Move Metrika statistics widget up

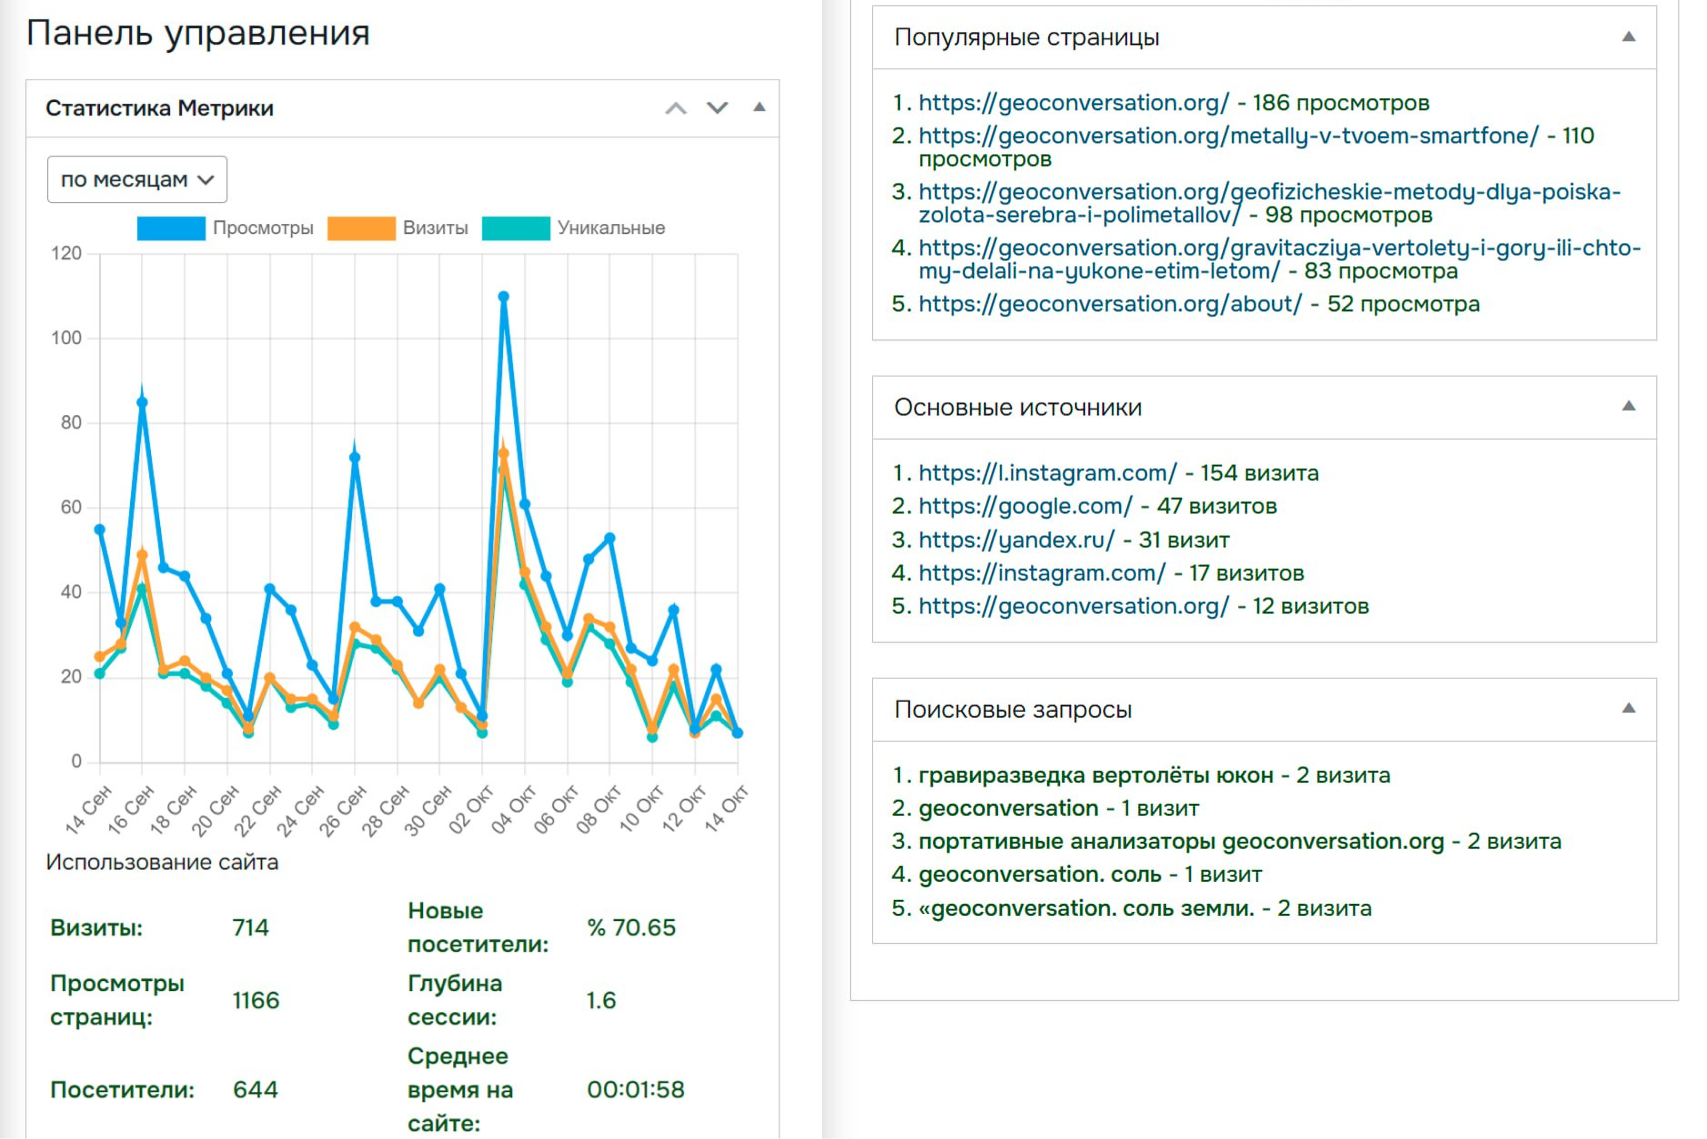click(x=676, y=108)
